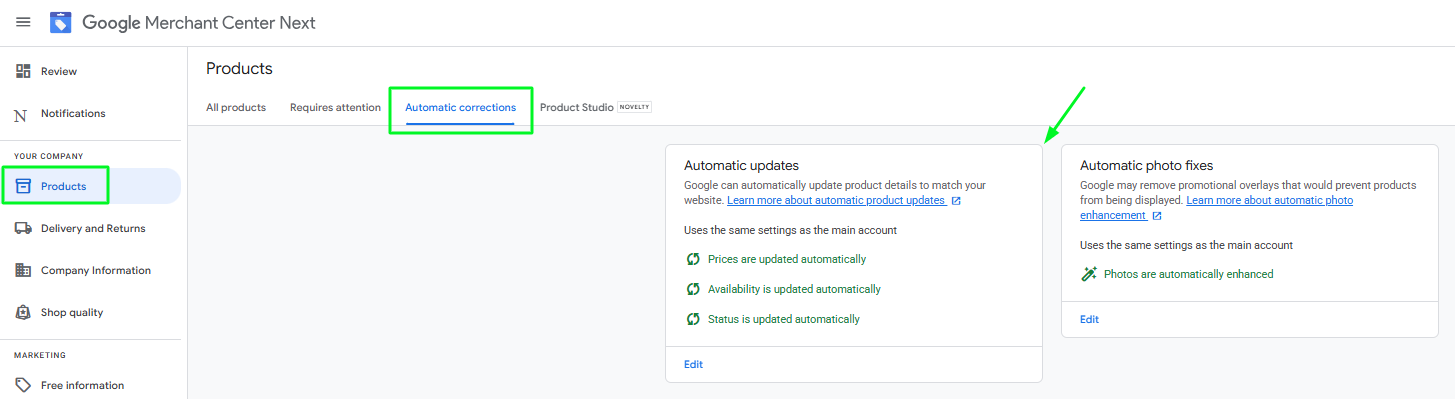The image size is (1455, 399).
Task: Click 'Status is updated automatically' text
Action: click(x=784, y=319)
